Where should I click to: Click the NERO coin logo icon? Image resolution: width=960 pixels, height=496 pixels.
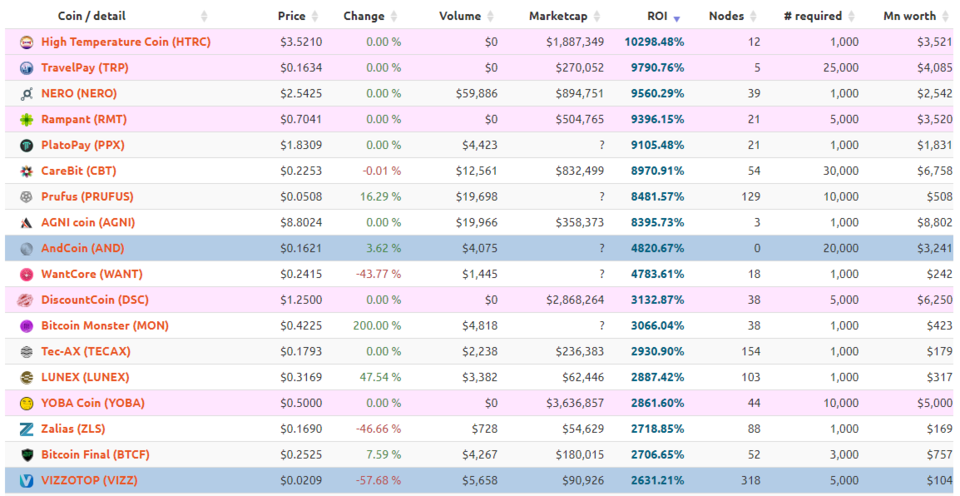coord(26,94)
